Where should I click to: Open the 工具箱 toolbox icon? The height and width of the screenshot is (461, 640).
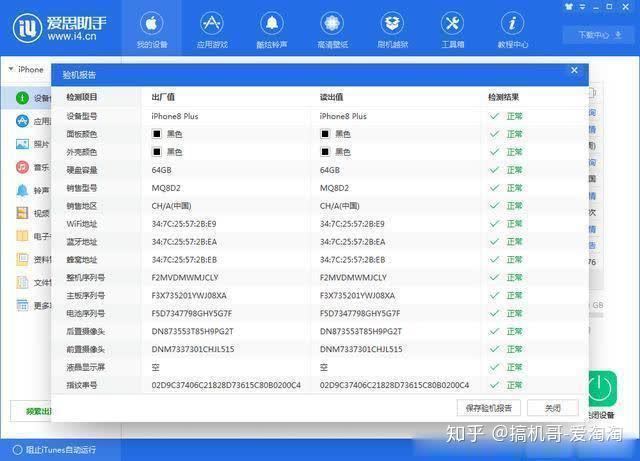pos(452,23)
